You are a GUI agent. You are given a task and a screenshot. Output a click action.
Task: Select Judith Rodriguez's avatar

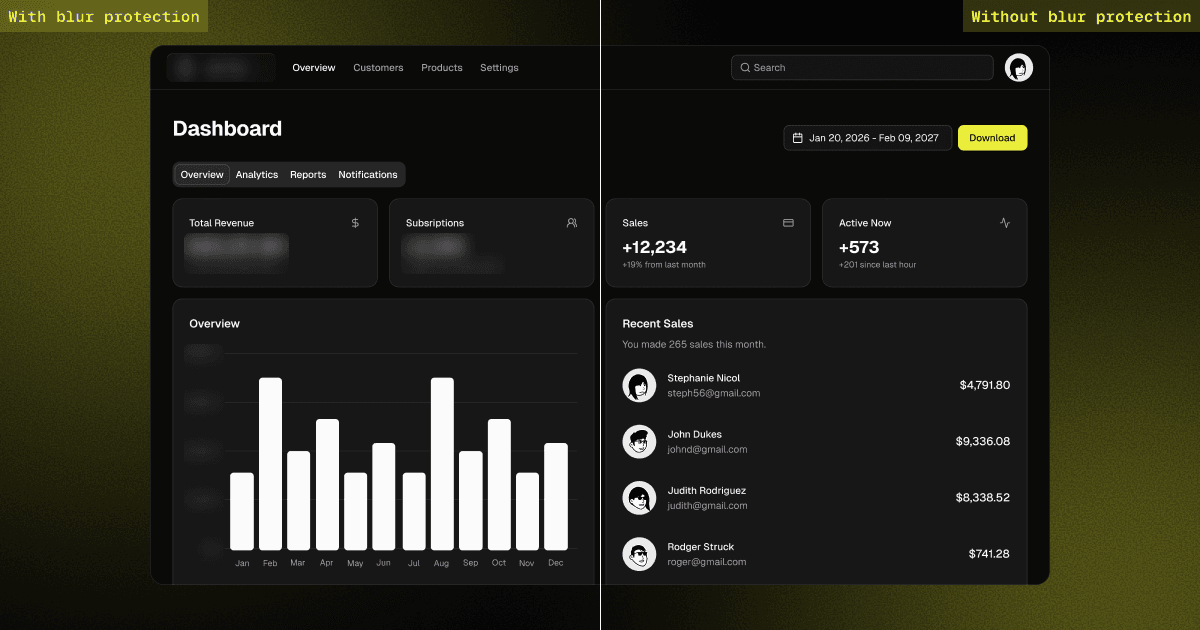point(639,498)
